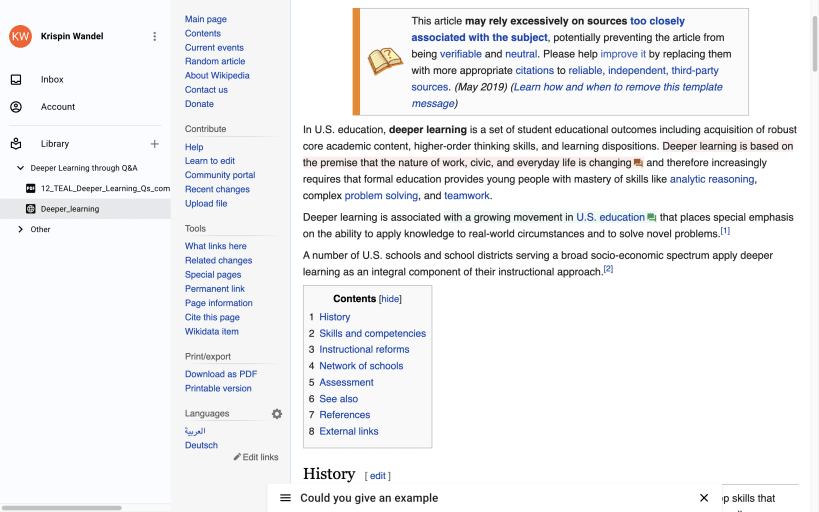Viewport: 819px width, 512px height.
Task: Open Special pages link
Action: 213,274
